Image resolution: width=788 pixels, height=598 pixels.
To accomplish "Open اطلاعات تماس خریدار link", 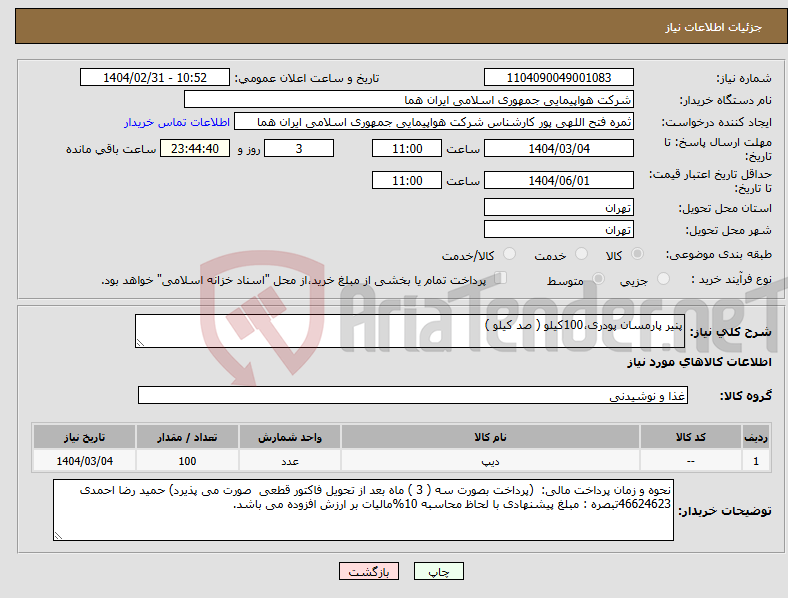I will (x=177, y=122).
